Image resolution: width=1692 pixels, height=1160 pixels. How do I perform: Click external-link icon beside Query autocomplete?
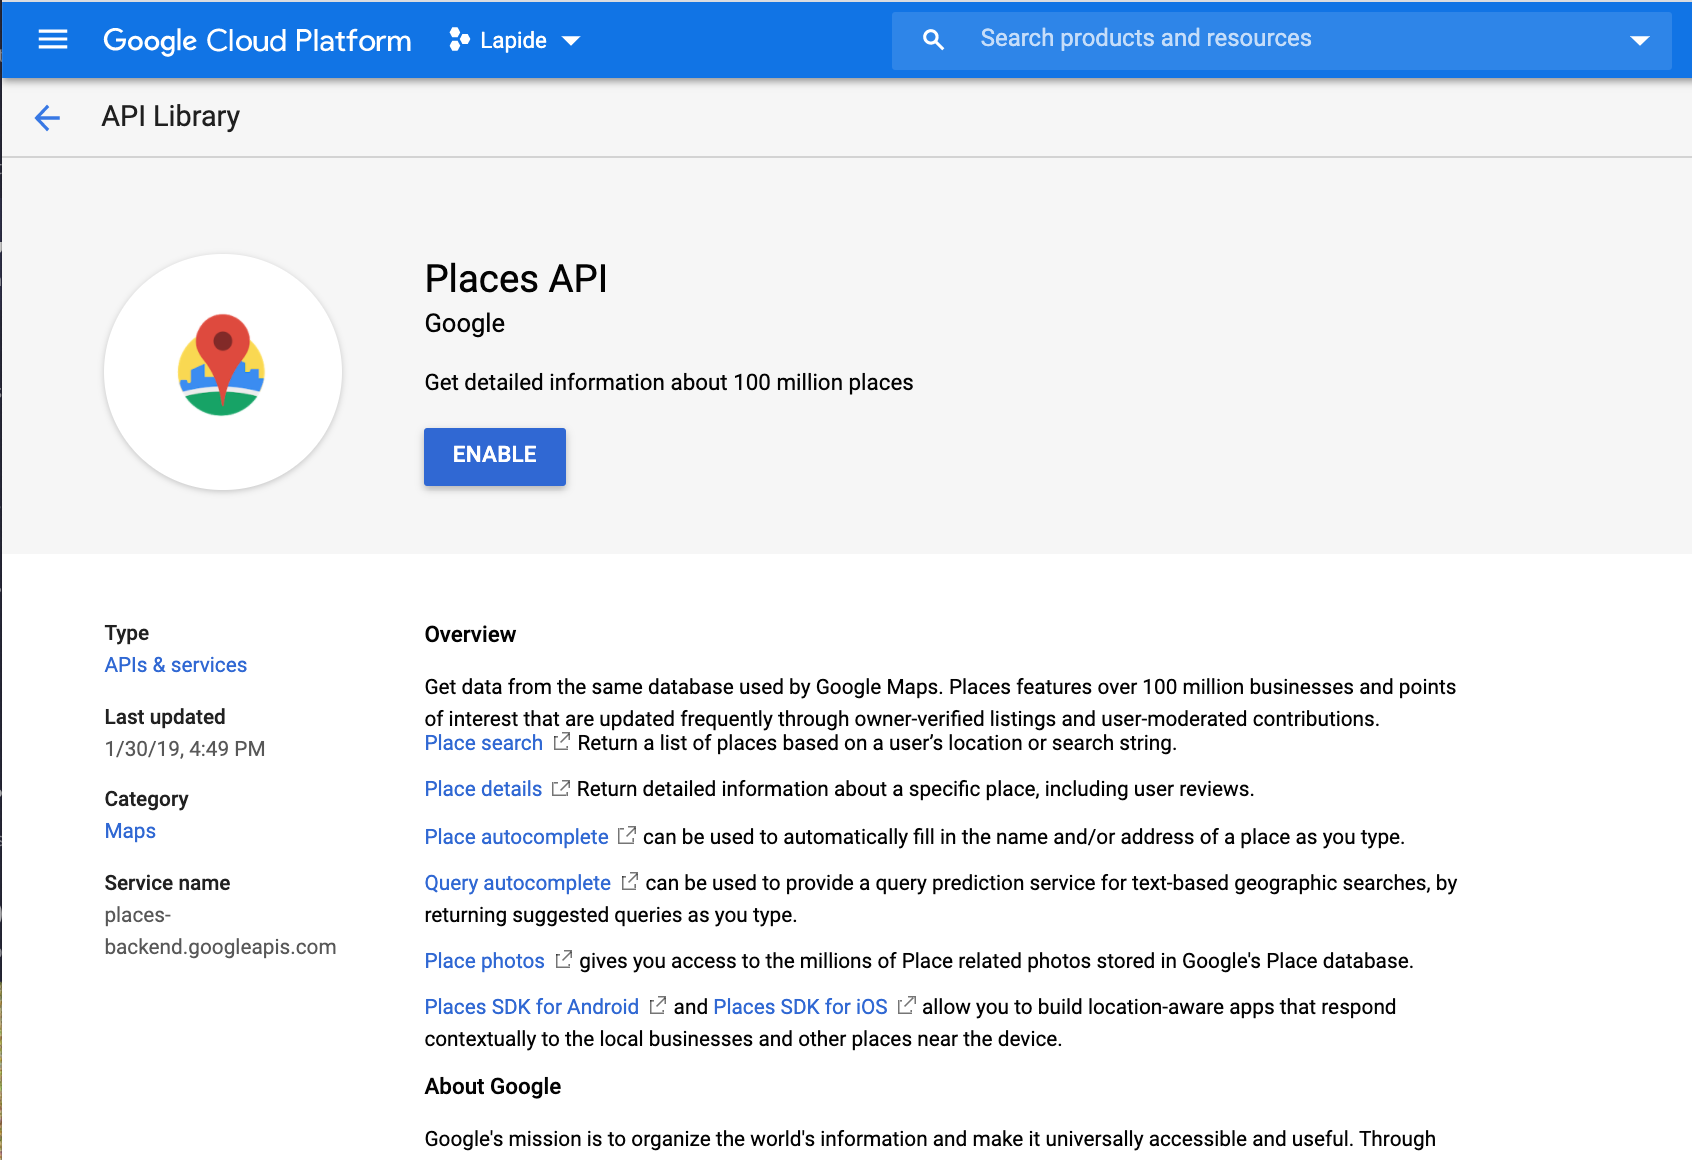pyautogui.click(x=629, y=882)
